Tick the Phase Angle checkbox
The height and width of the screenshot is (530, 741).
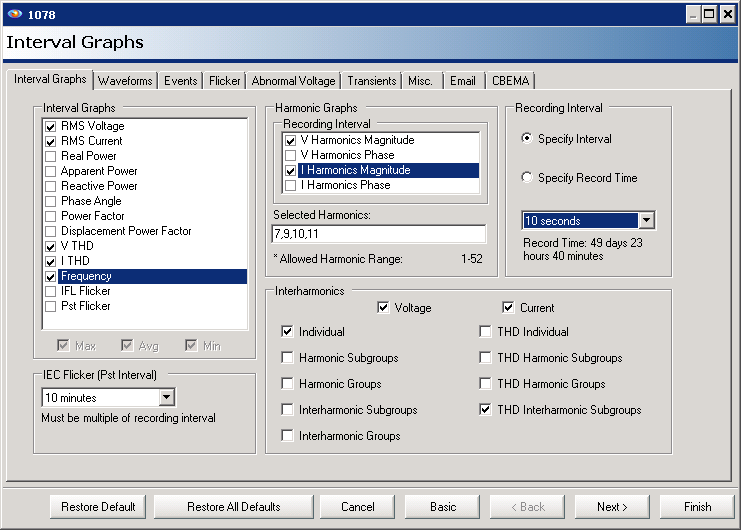[51, 202]
